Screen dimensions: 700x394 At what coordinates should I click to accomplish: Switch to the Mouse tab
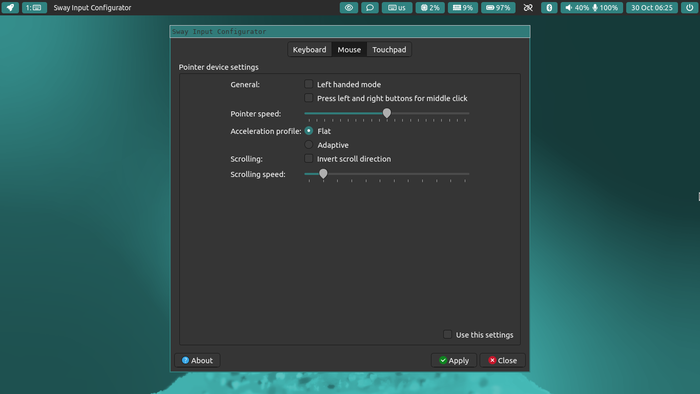coord(349,50)
